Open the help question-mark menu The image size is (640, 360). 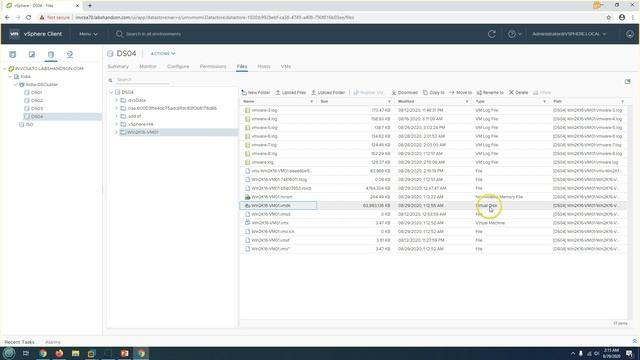(x=514, y=34)
